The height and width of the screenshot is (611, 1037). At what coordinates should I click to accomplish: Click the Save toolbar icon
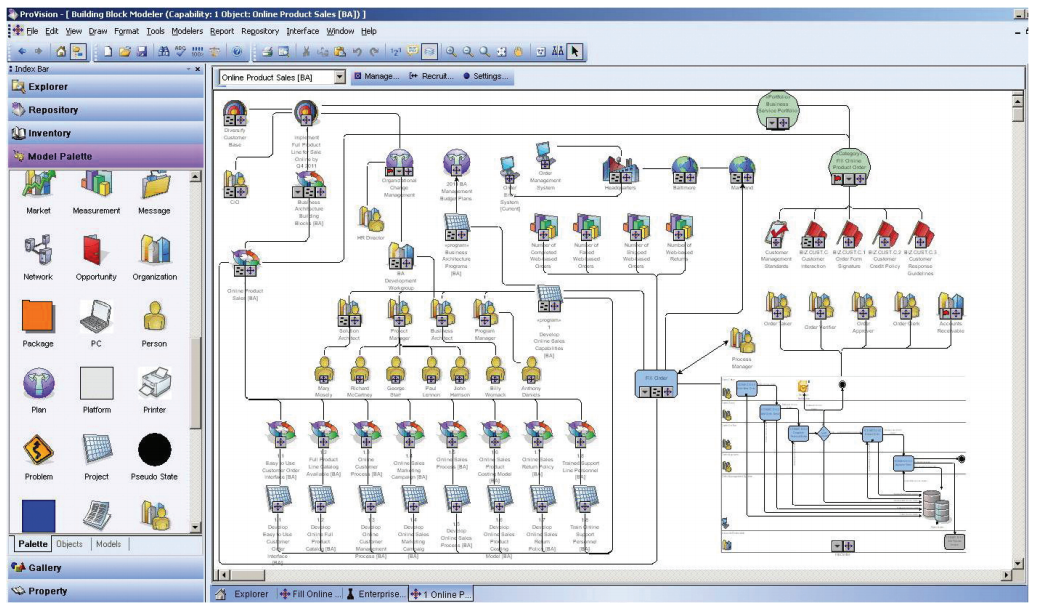143,51
